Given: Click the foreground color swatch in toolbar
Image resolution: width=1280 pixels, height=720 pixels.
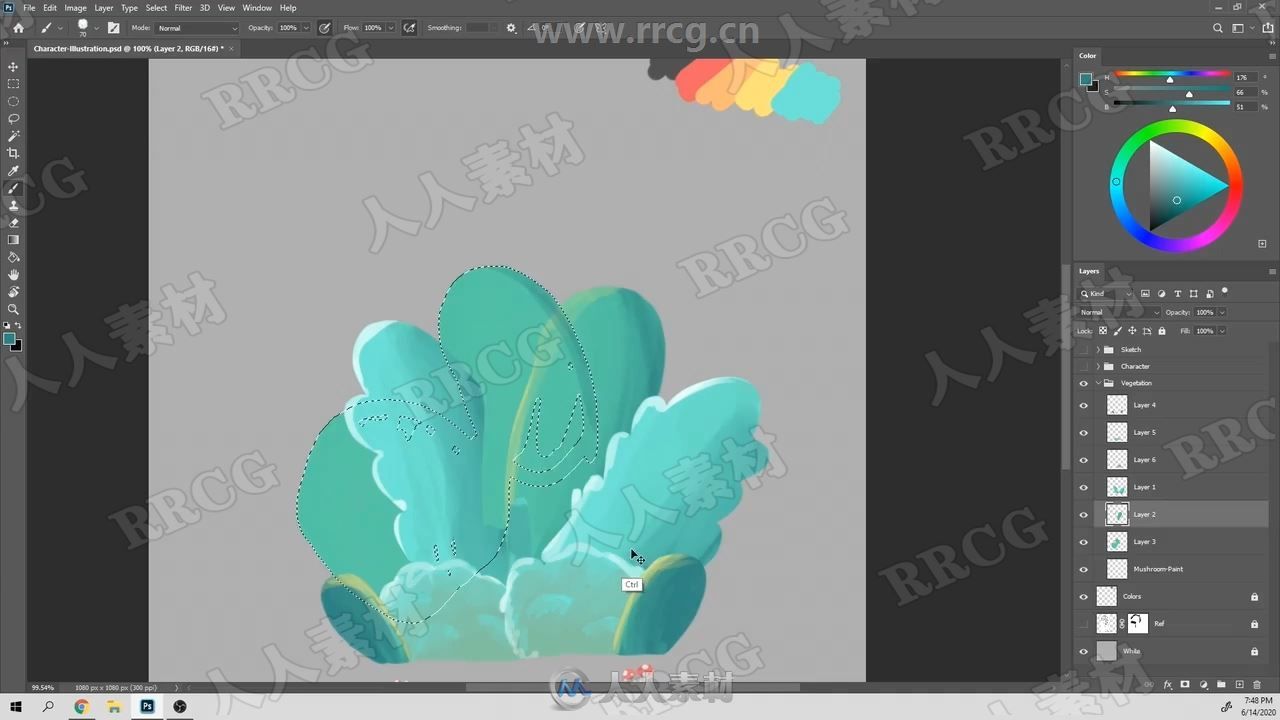Looking at the screenshot, I should [9, 339].
